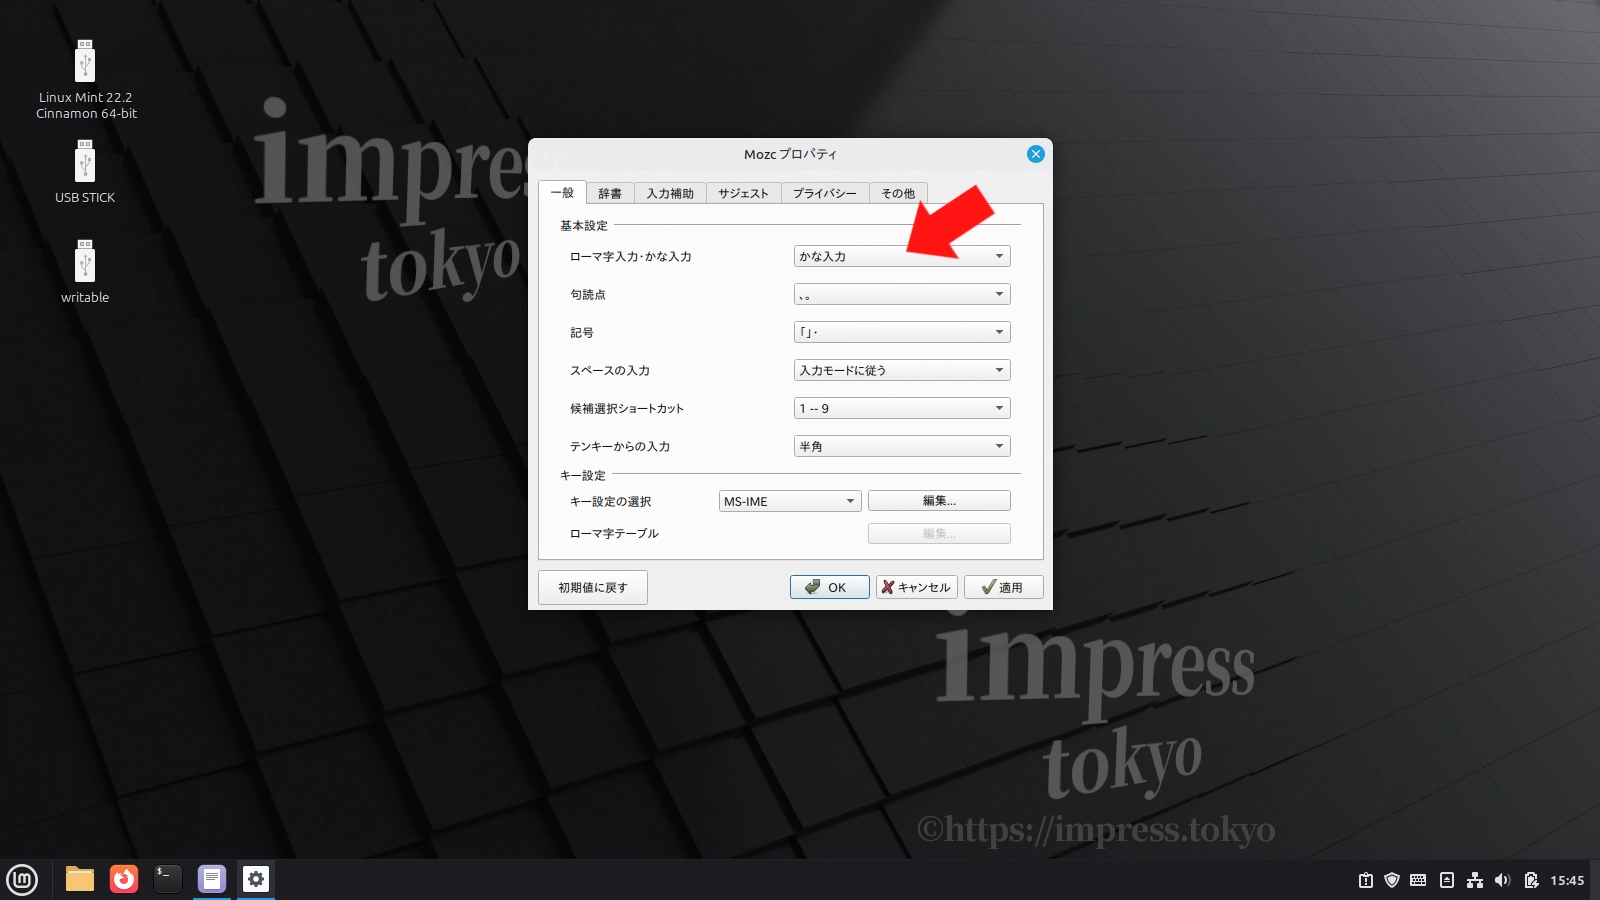Expand the 候補選択ショートカット dropdown

(x=902, y=408)
